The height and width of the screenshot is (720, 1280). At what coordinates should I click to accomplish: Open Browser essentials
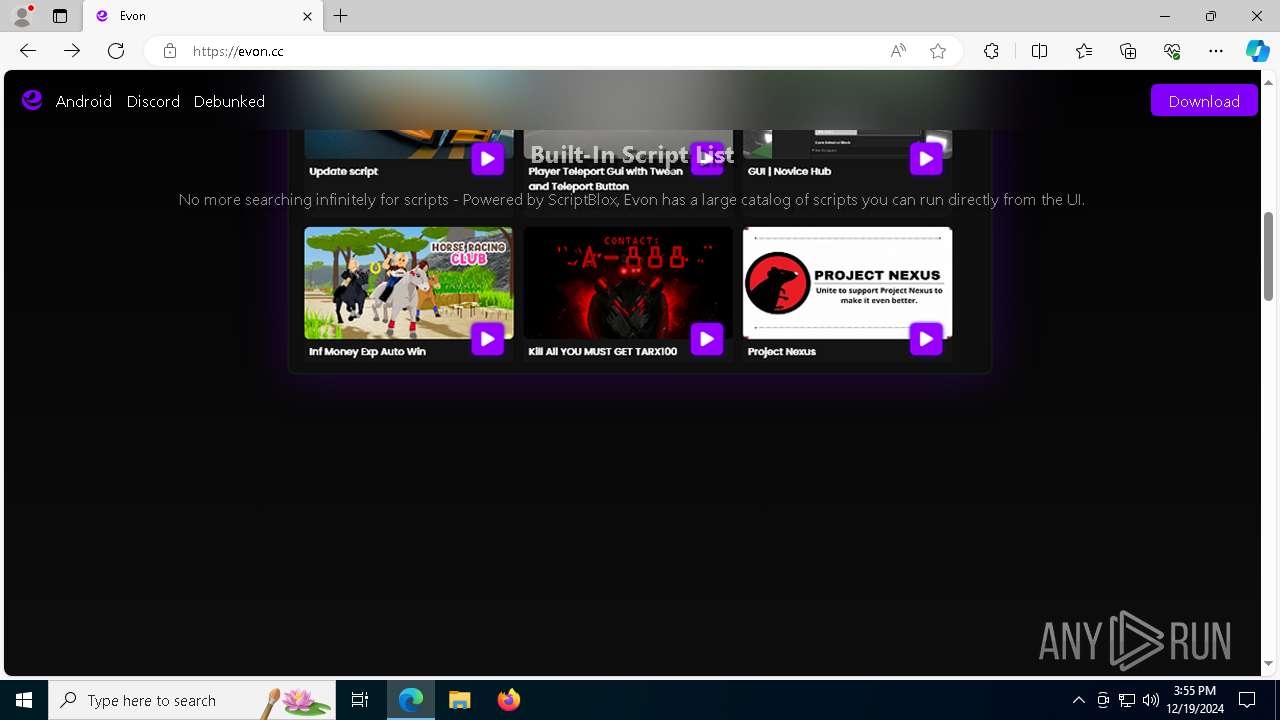tap(1172, 51)
